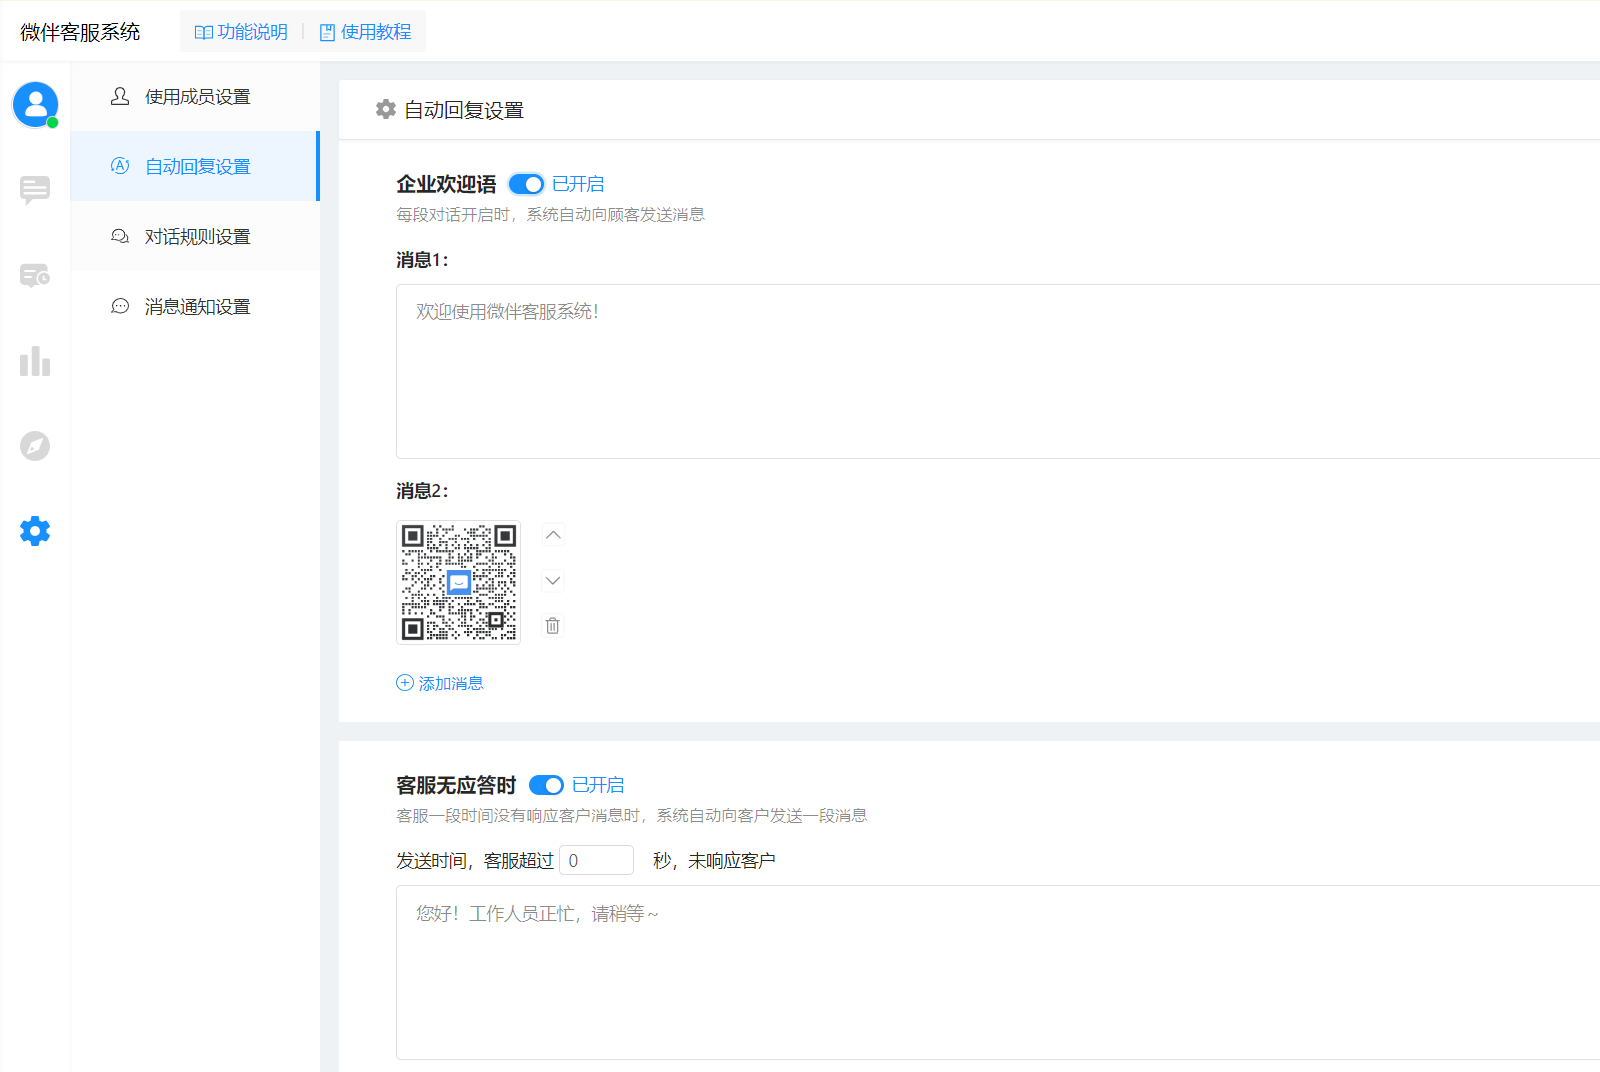Click the 消息2: label
The width and height of the screenshot is (1600, 1072).
[422, 491]
